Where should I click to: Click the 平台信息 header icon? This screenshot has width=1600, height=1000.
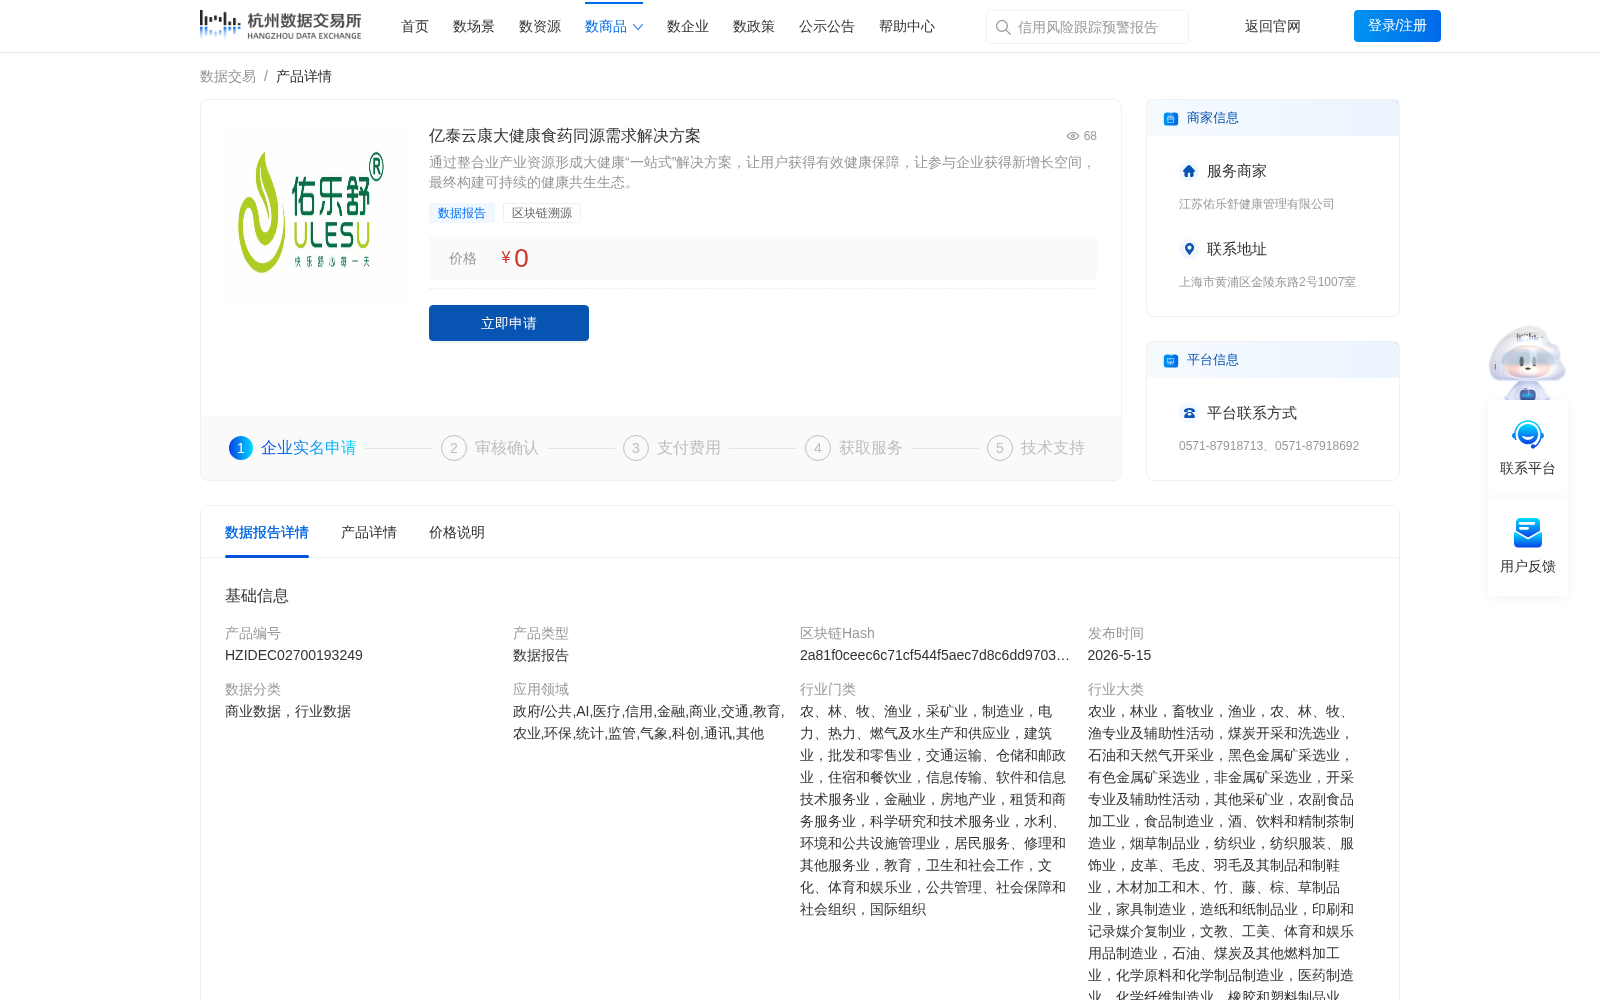(x=1170, y=360)
